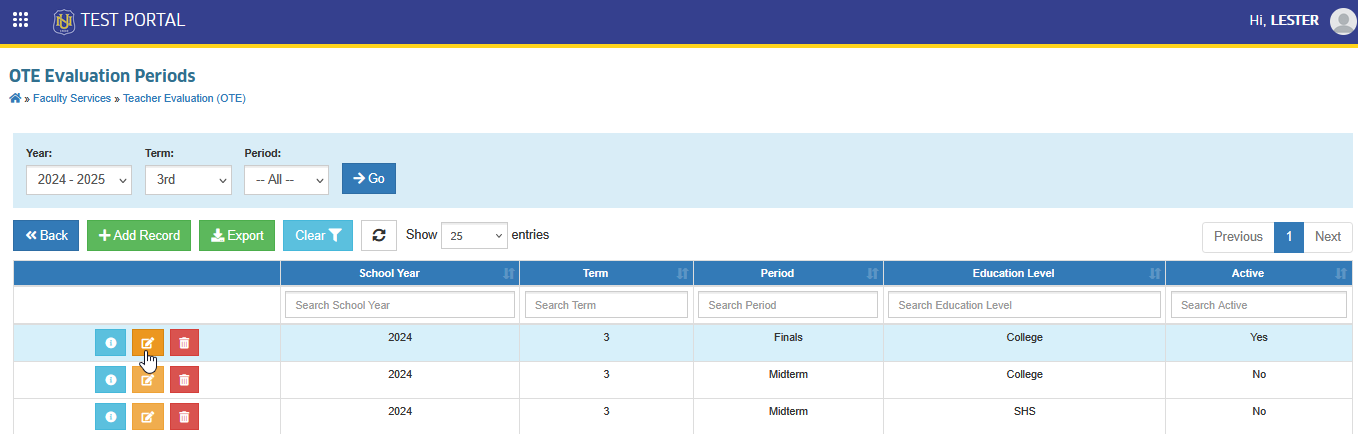Go to Faculty Services breadcrumb link
1358x434 pixels.
click(x=72, y=98)
